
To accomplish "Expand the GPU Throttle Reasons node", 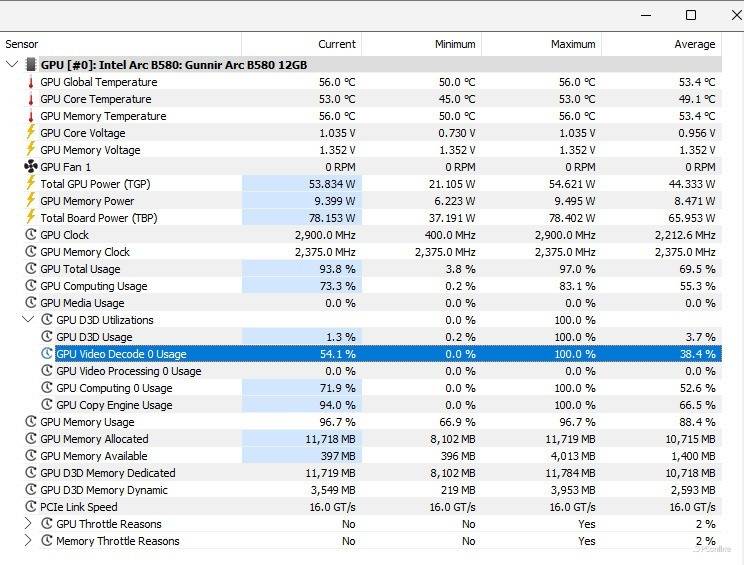I will pos(28,524).
